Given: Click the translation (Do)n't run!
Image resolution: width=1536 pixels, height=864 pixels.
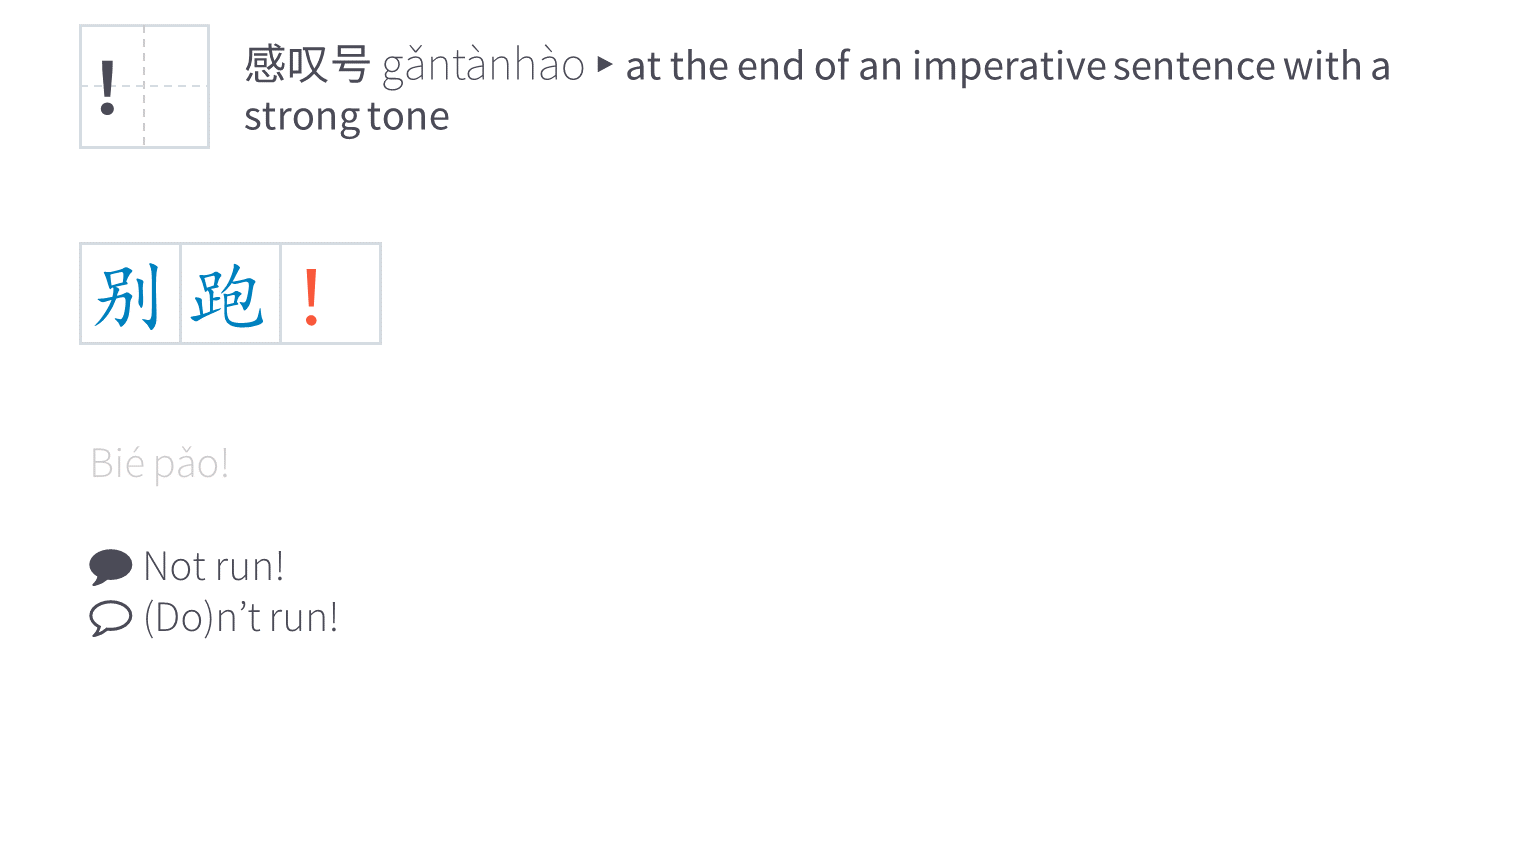Looking at the screenshot, I should (241, 618).
